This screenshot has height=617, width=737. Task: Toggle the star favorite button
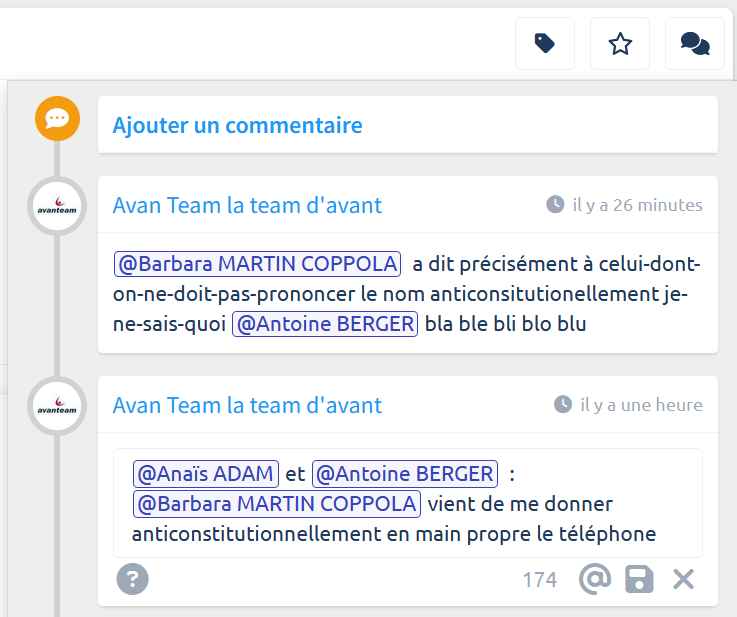(620, 44)
